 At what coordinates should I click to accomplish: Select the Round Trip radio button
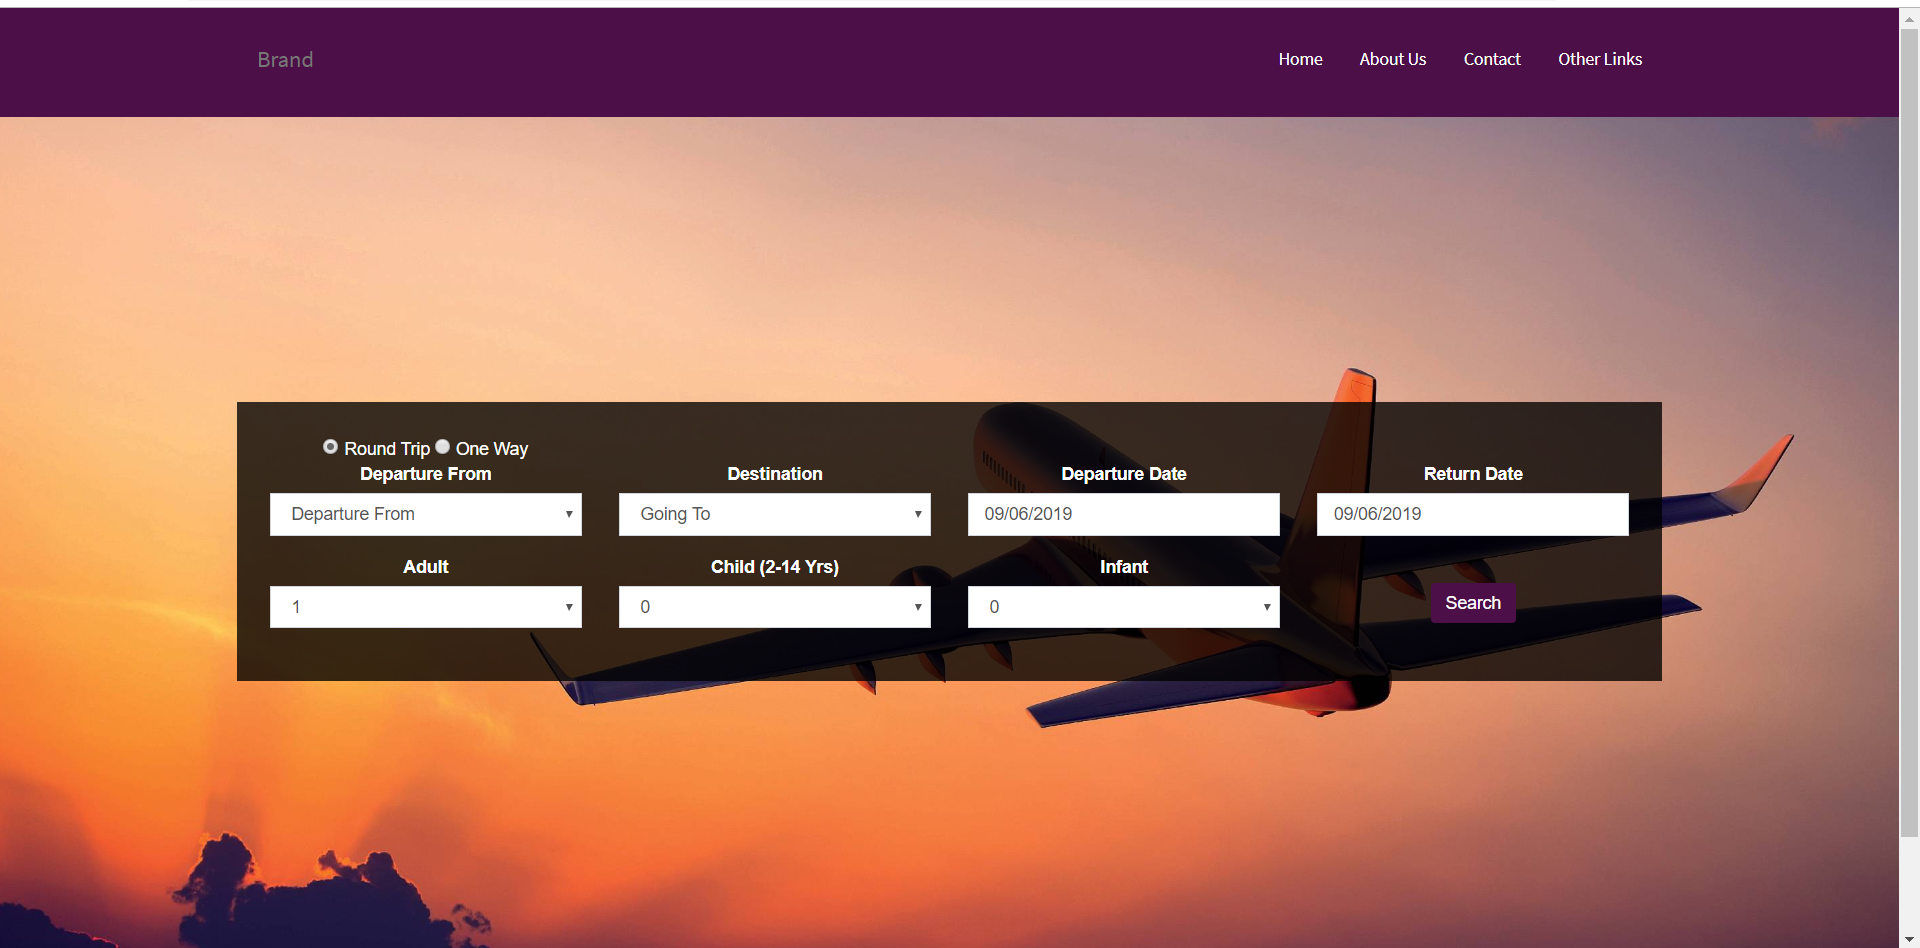(330, 447)
